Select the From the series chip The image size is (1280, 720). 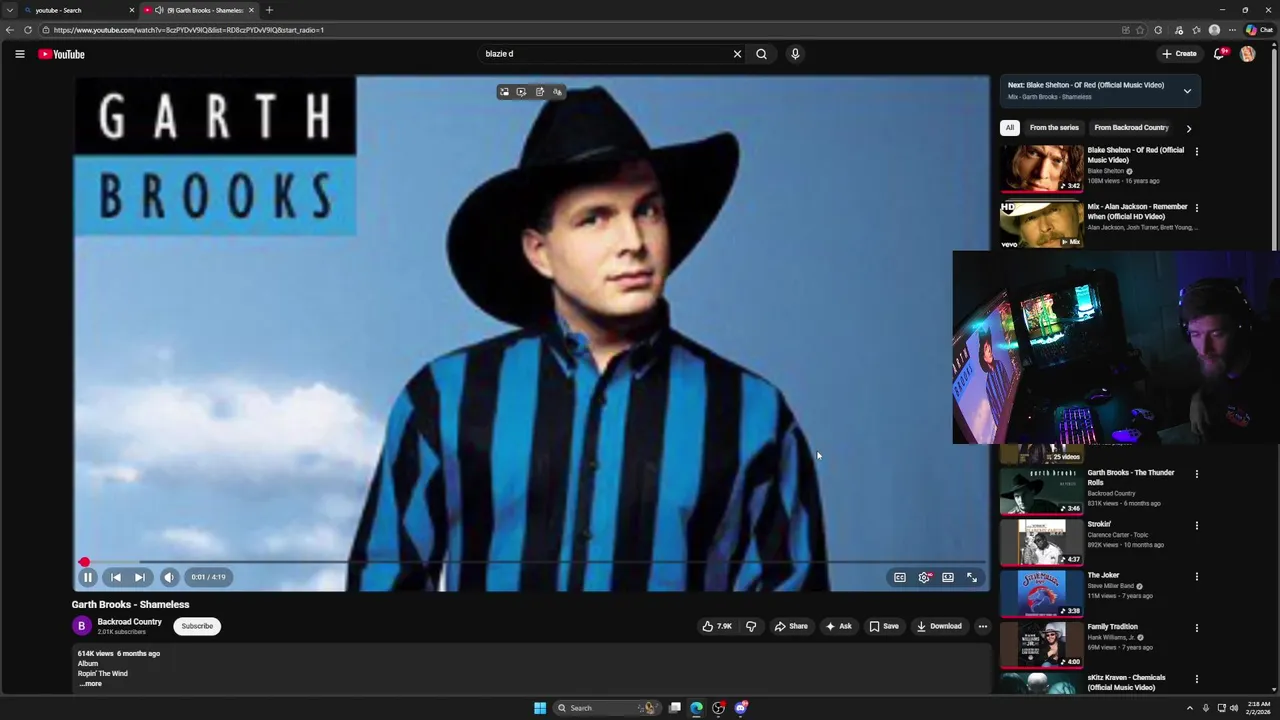1054,128
